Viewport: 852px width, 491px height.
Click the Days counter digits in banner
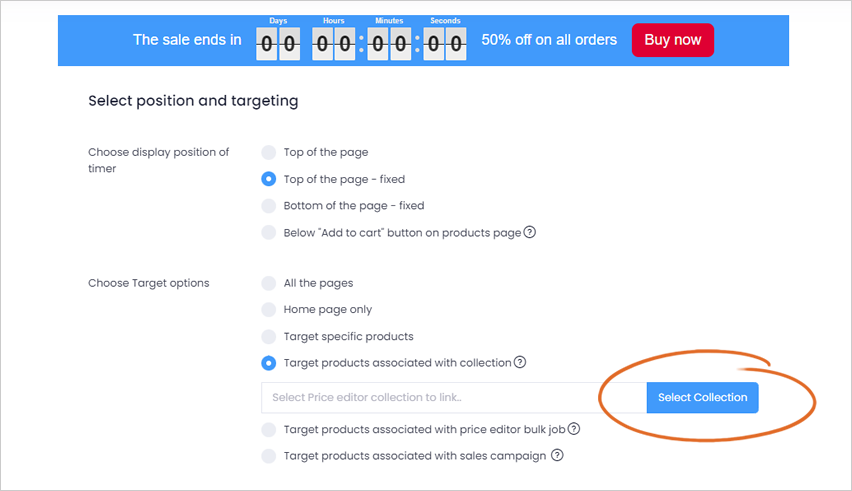278,44
